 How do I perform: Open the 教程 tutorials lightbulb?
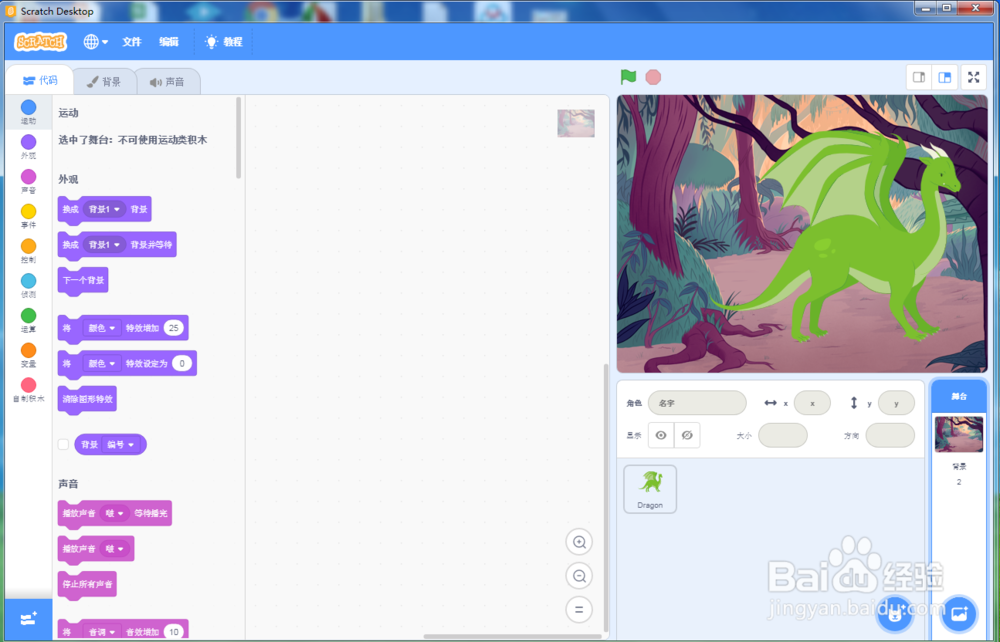223,42
